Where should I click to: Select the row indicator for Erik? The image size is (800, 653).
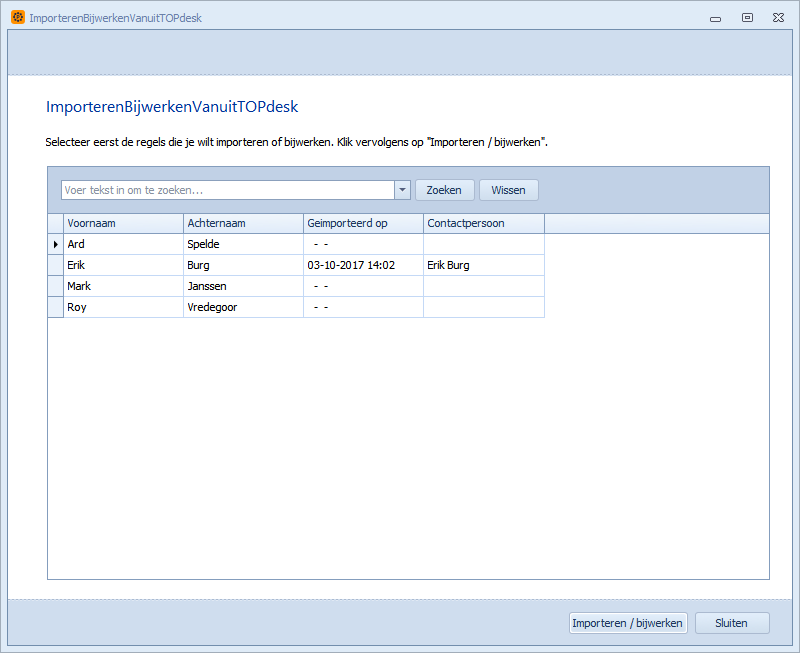click(x=56, y=265)
